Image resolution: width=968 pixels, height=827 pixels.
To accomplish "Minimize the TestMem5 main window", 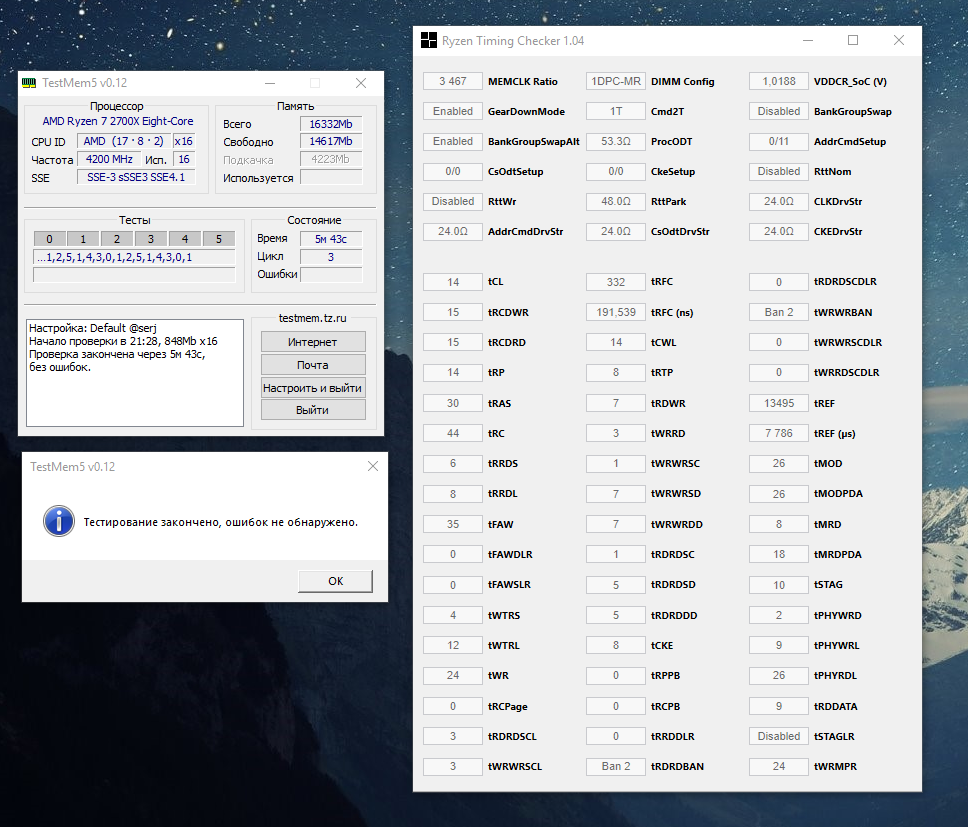I will tap(270, 83).
